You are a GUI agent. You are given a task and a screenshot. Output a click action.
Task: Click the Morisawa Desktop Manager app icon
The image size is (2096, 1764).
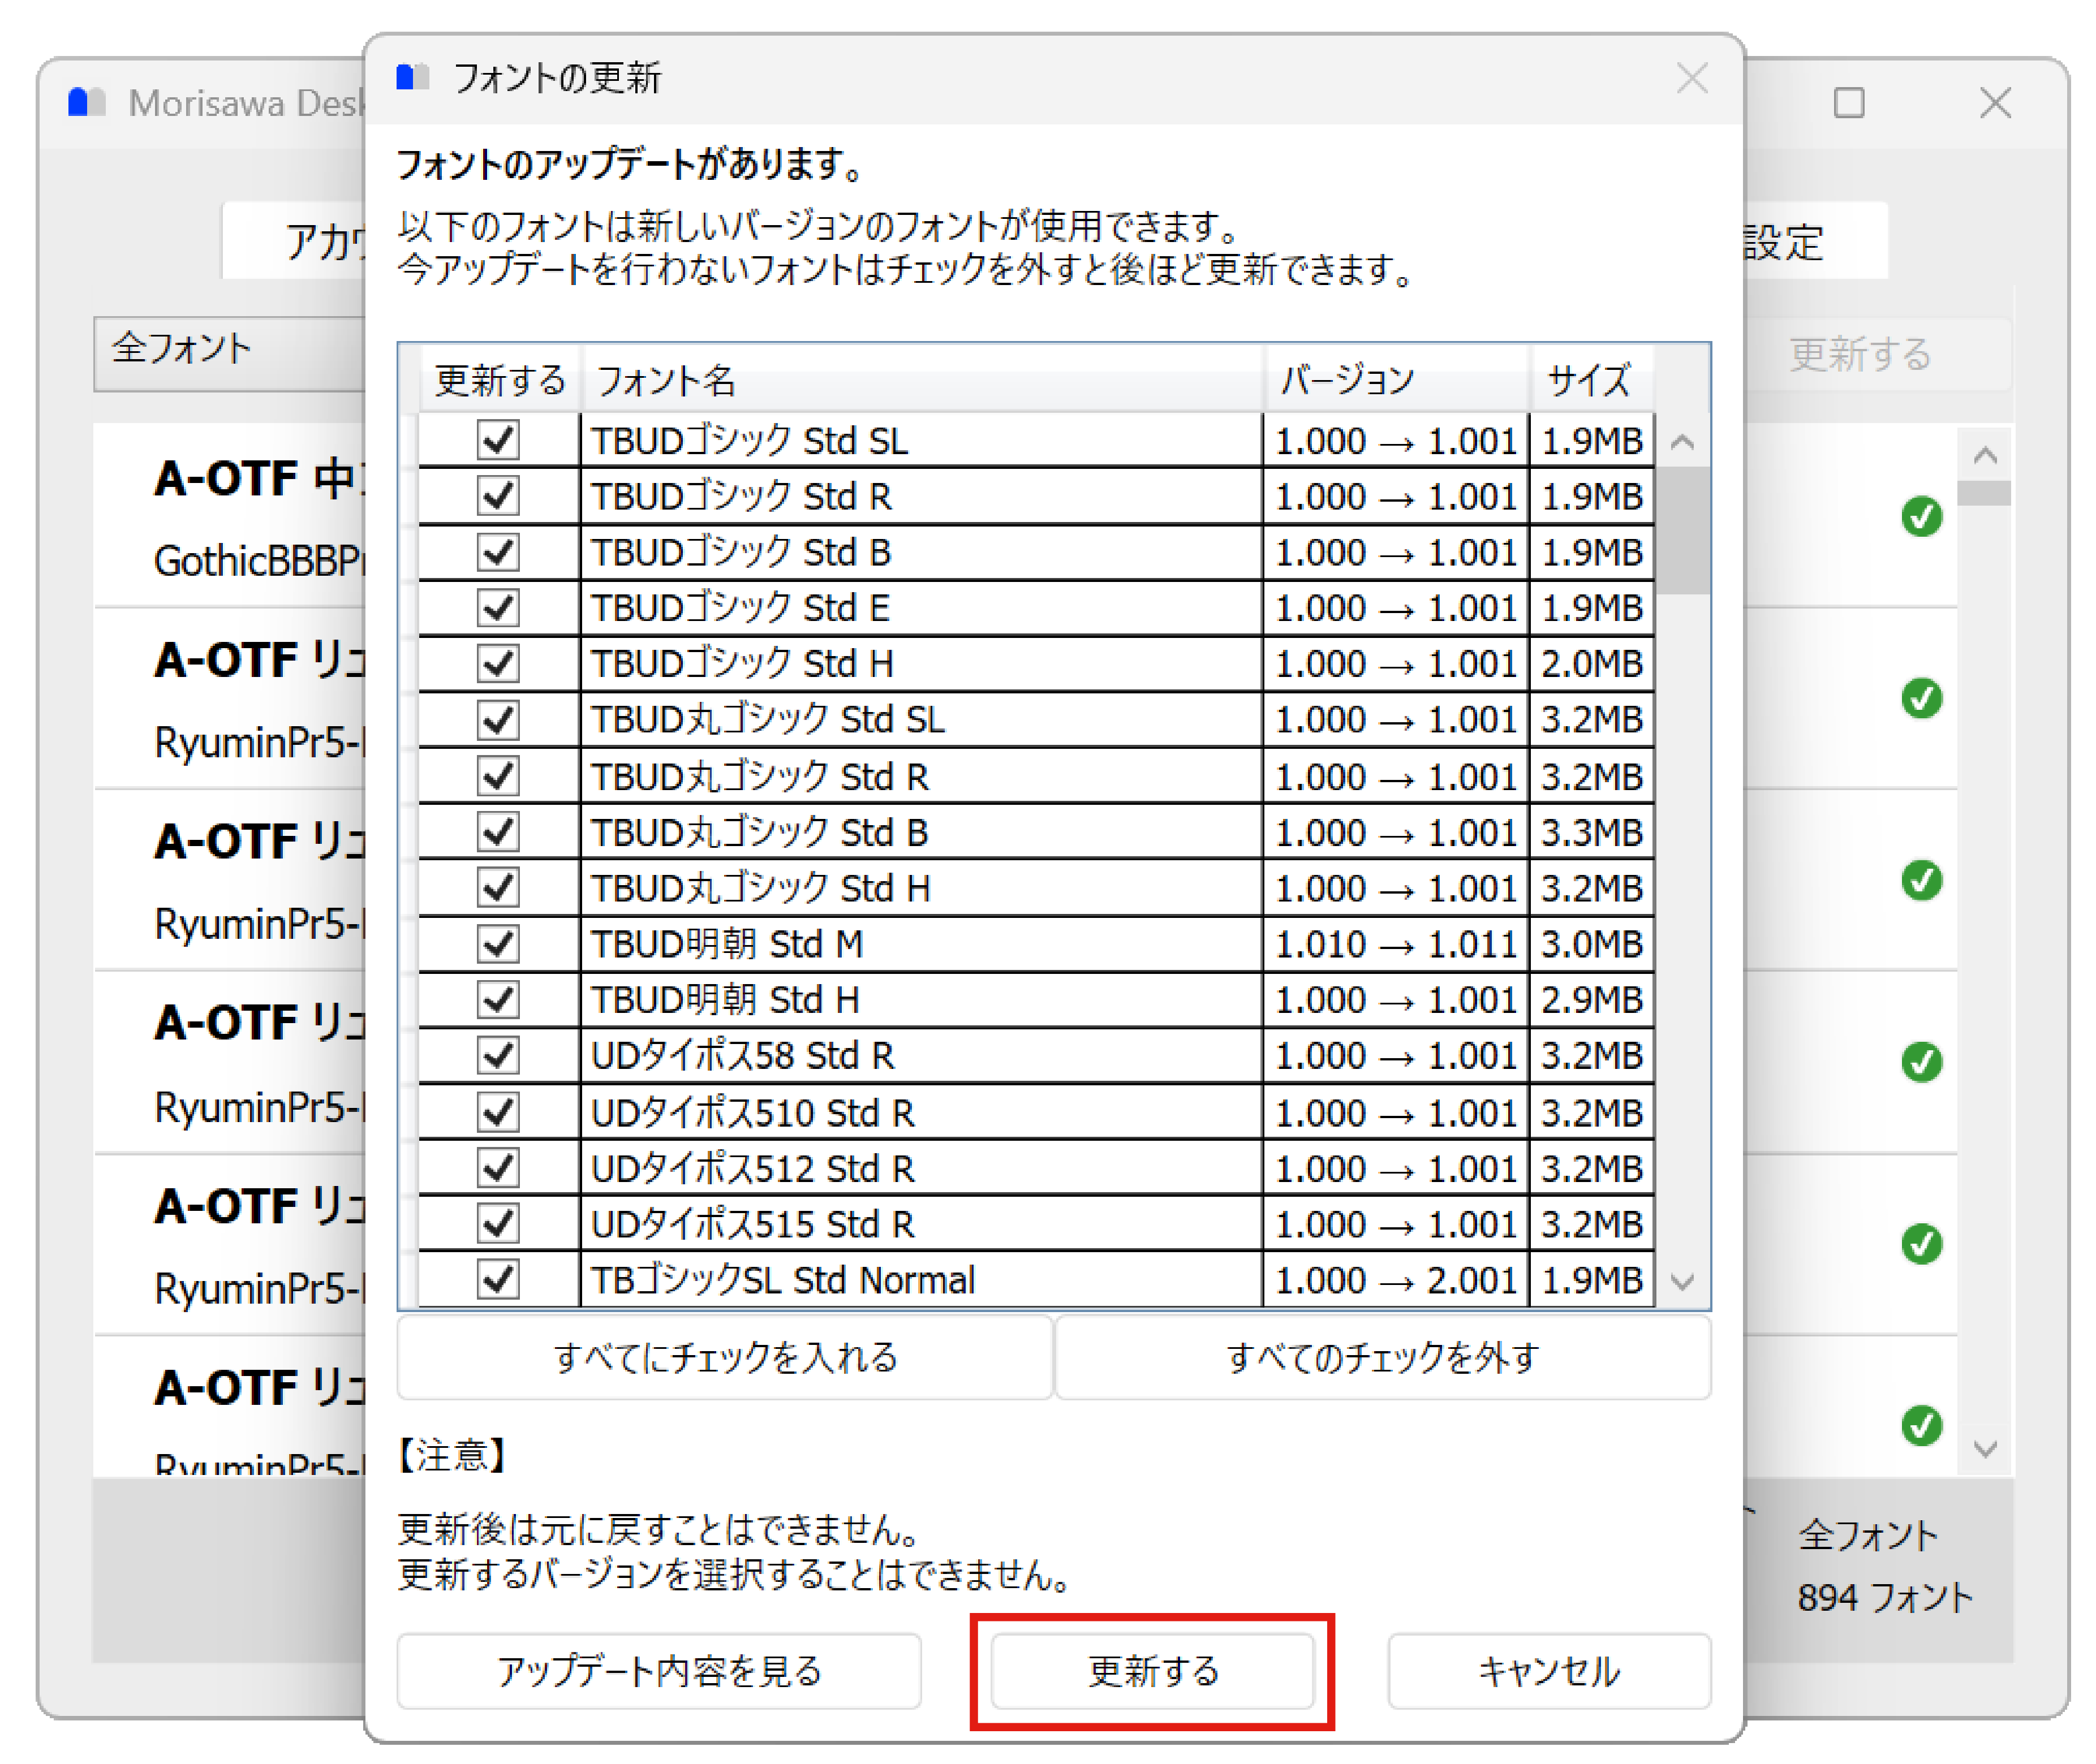pos(87,102)
